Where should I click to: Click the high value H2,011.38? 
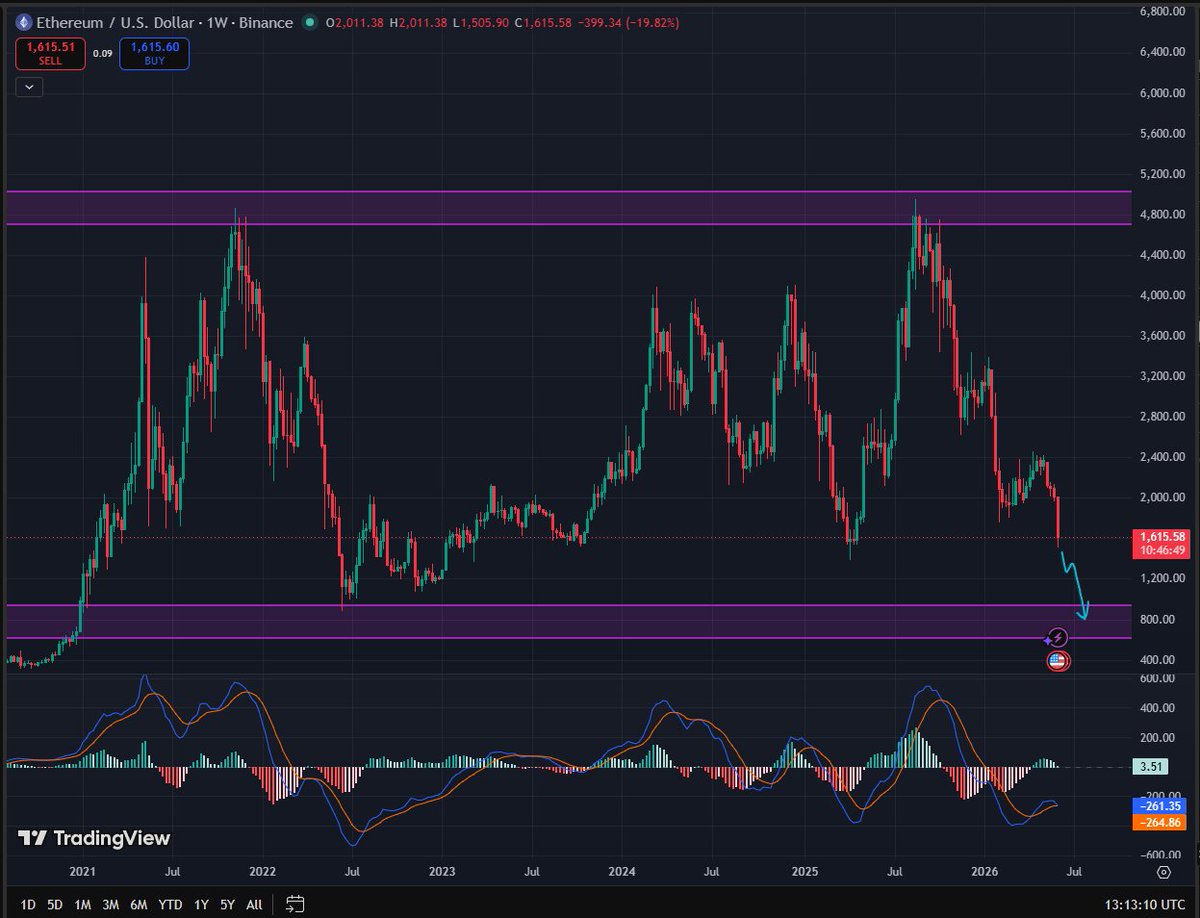(418, 22)
